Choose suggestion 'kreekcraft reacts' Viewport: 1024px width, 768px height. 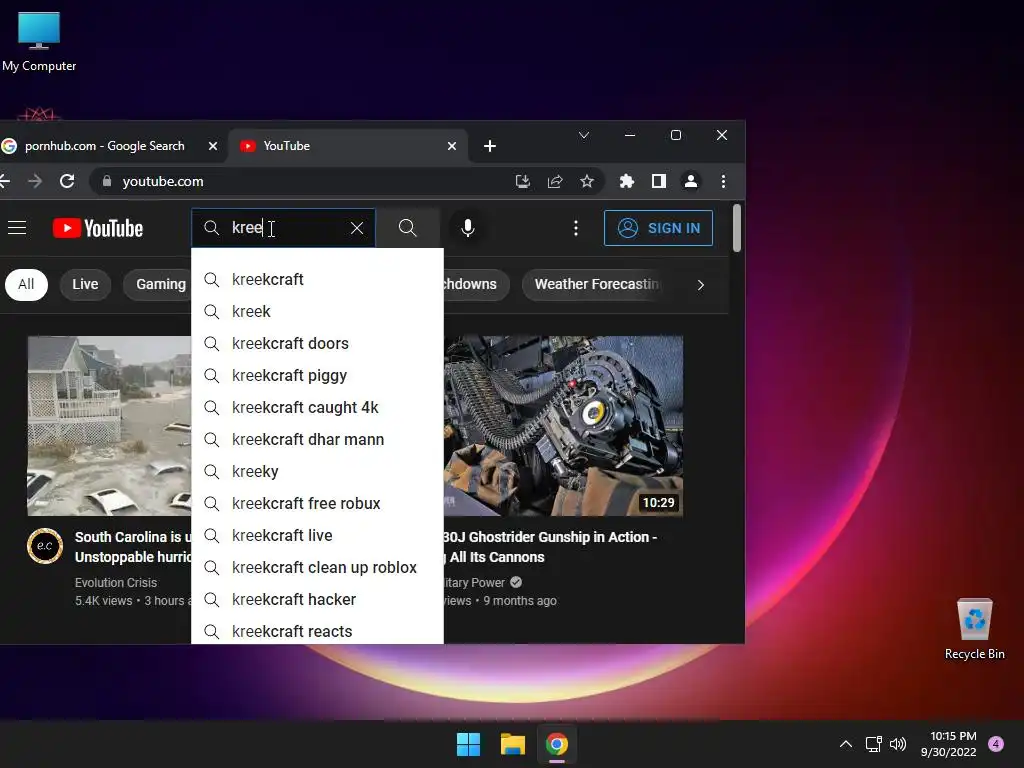click(x=317, y=630)
